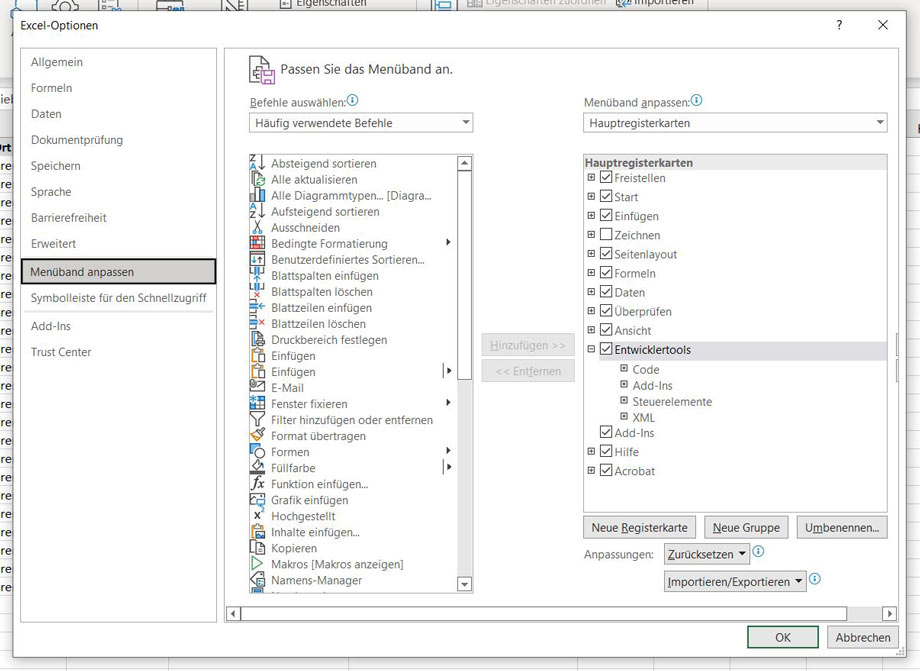Uncheck the Start tab checkbox
The height and width of the screenshot is (671, 920).
[x=606, y=196]
